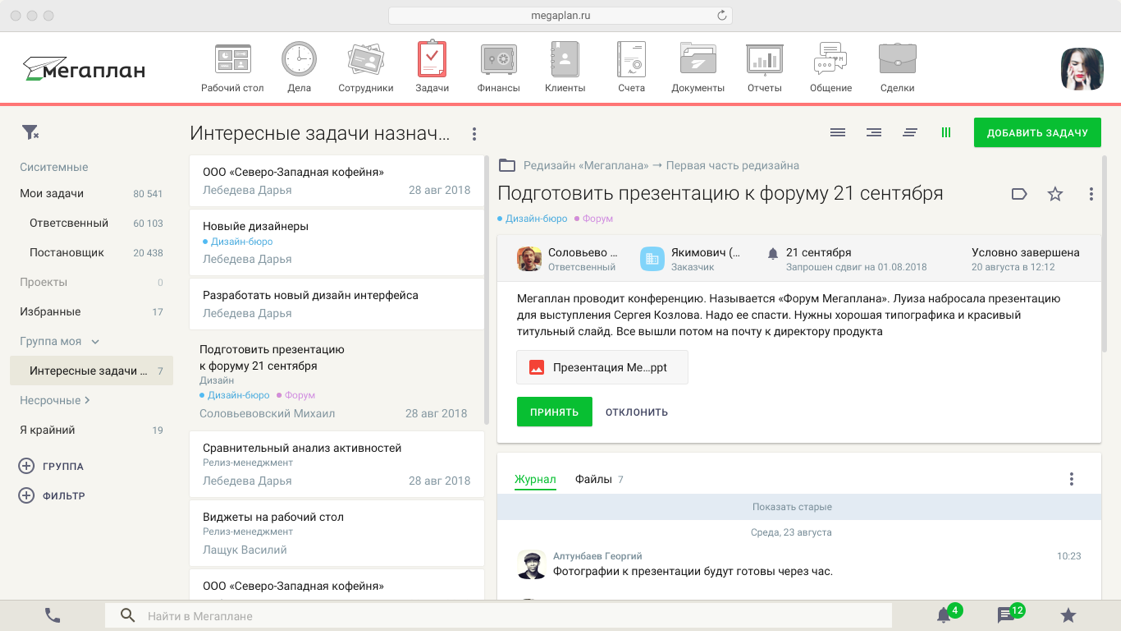Switch to the Журнал tab
The width and height of the screenshot is (1121, 631).
(x=535, y=480)
